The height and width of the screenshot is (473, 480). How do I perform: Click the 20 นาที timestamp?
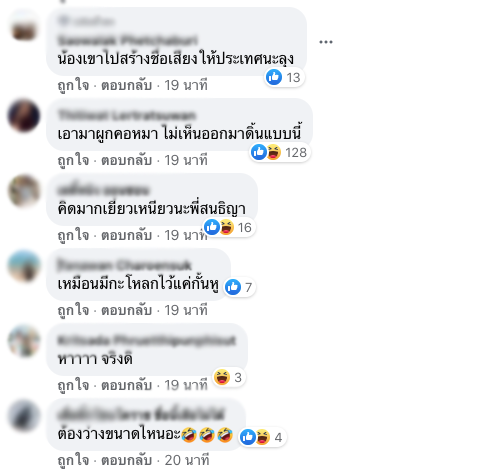187,460
